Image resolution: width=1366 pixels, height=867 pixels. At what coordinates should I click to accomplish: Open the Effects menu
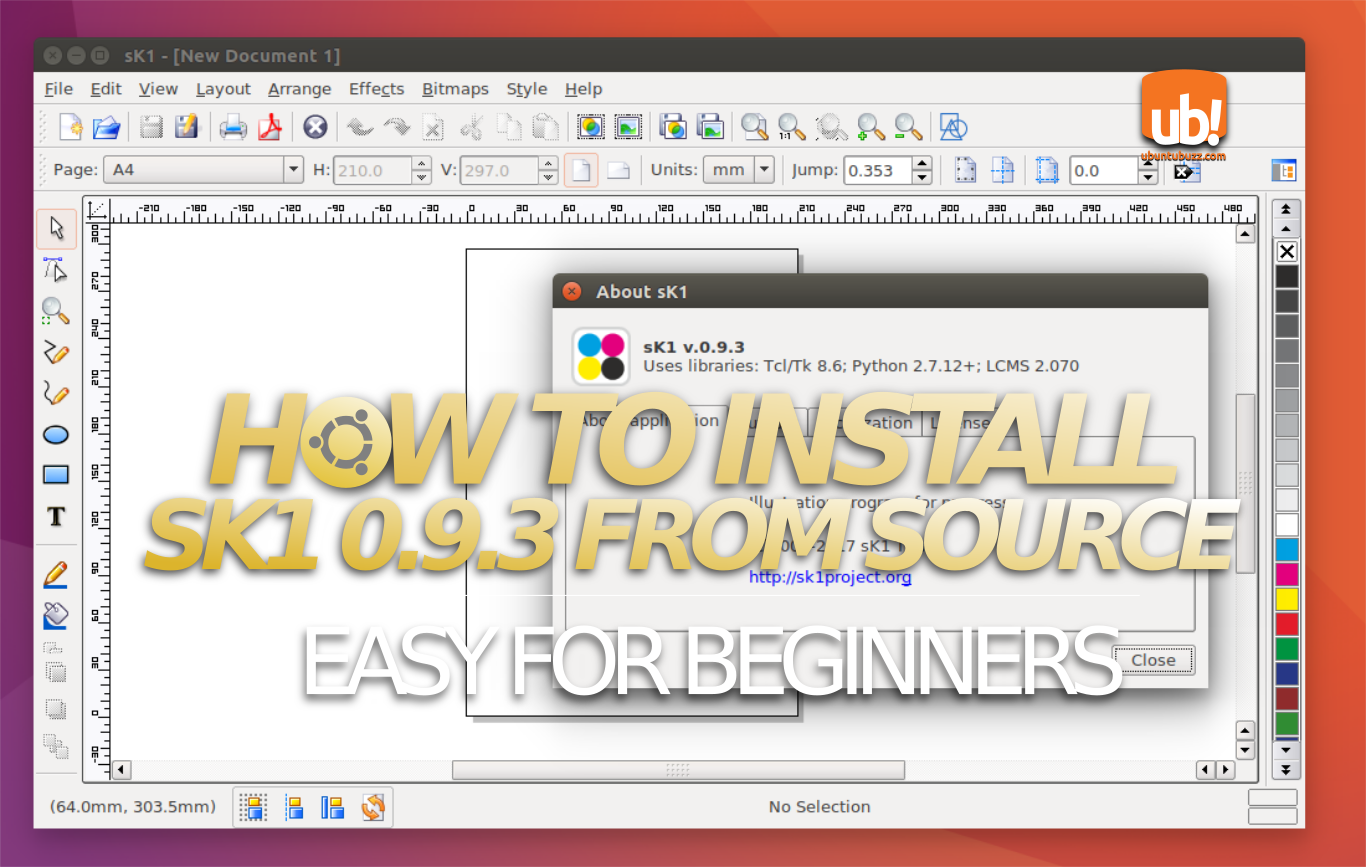(x=376, y=89)
